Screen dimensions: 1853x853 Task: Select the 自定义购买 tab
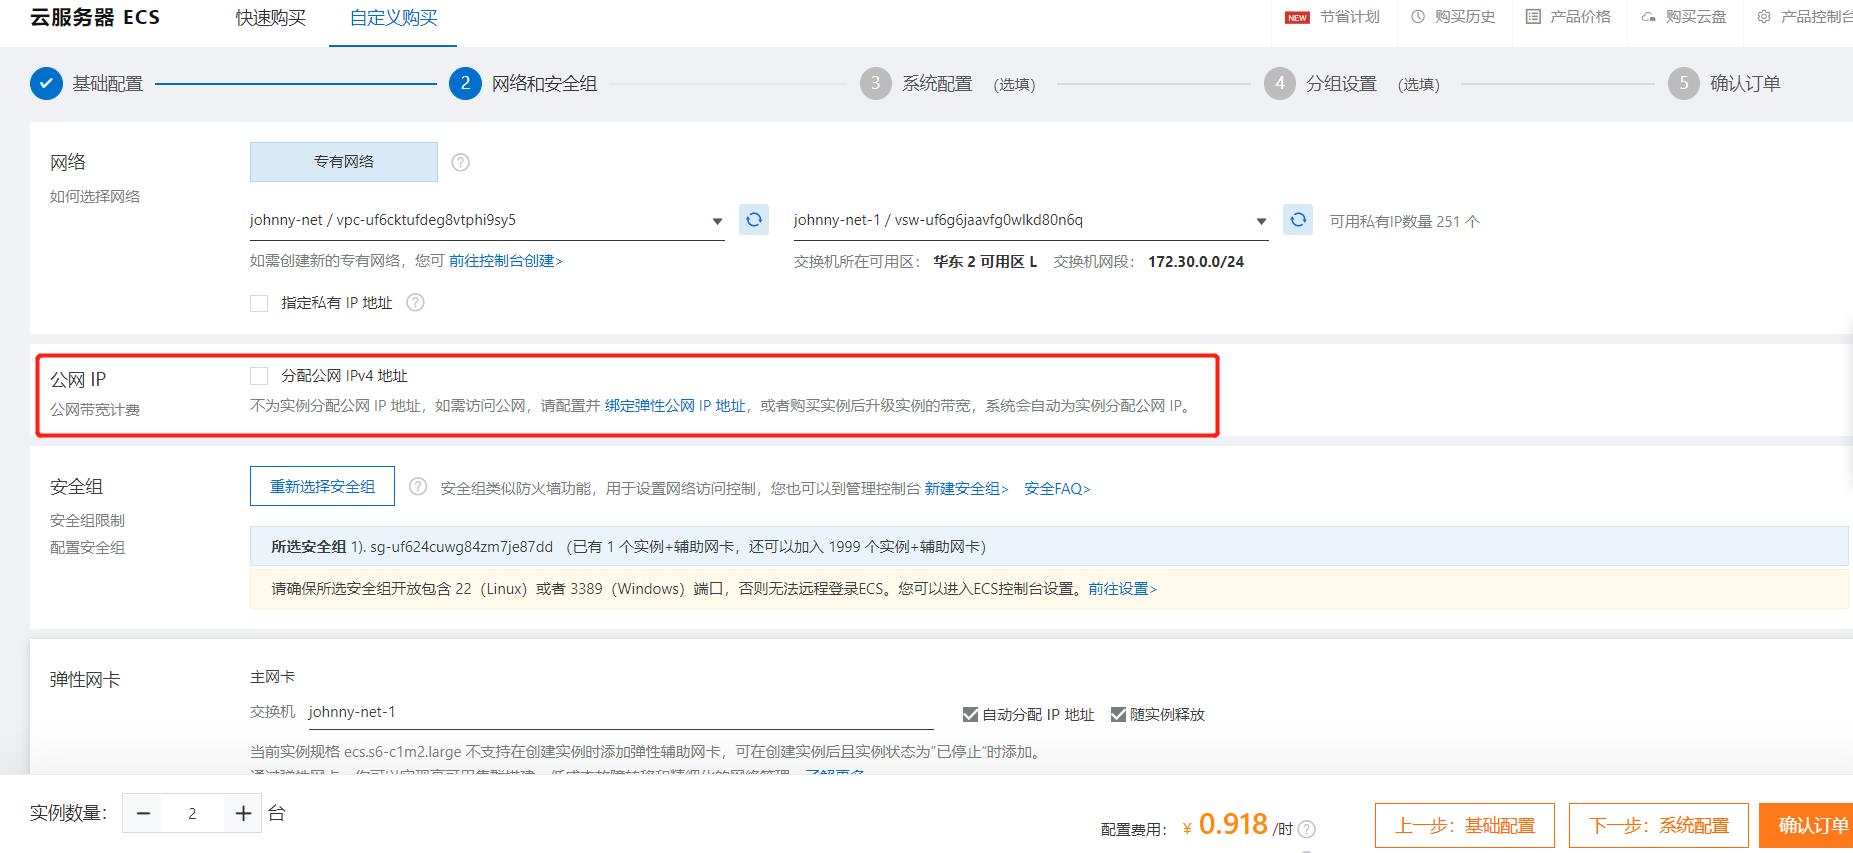pos(393,18)
